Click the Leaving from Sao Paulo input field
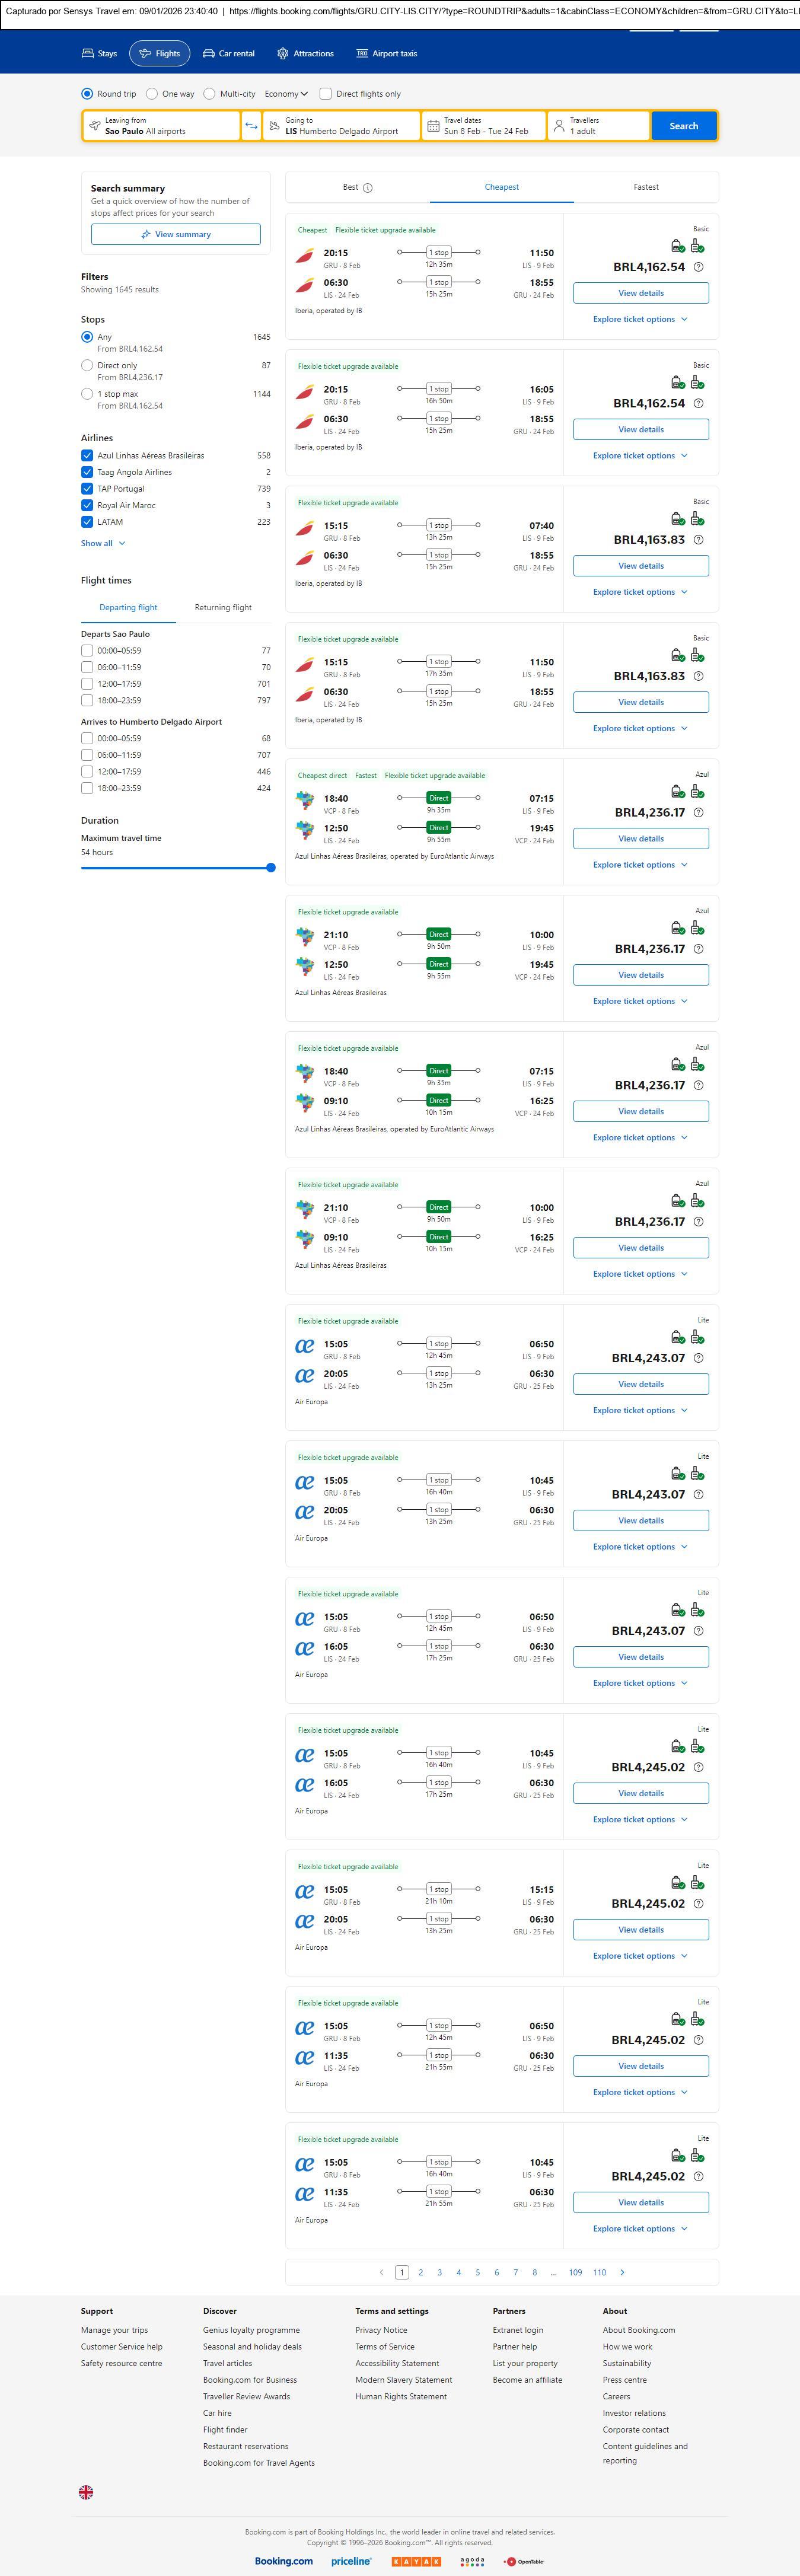The width and height of the screenshot is (800, 2576). [160, 126]
